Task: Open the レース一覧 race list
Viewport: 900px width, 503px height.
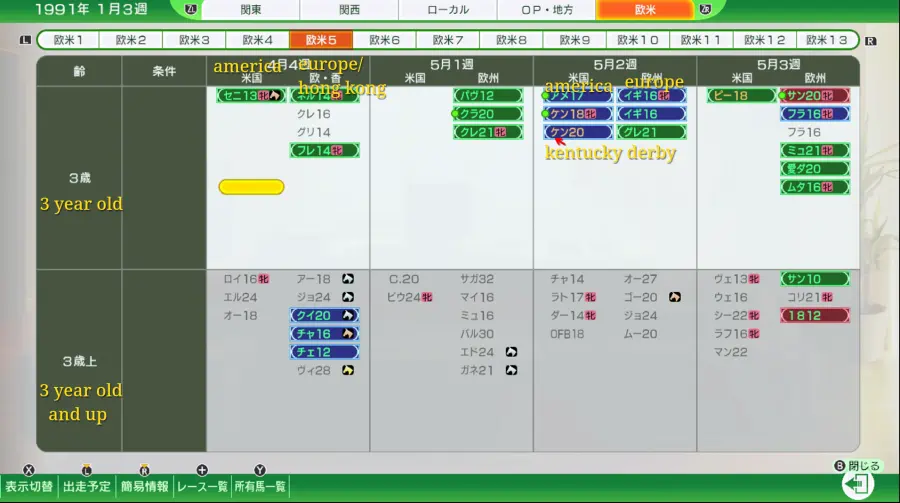Action: coord(202,487)
